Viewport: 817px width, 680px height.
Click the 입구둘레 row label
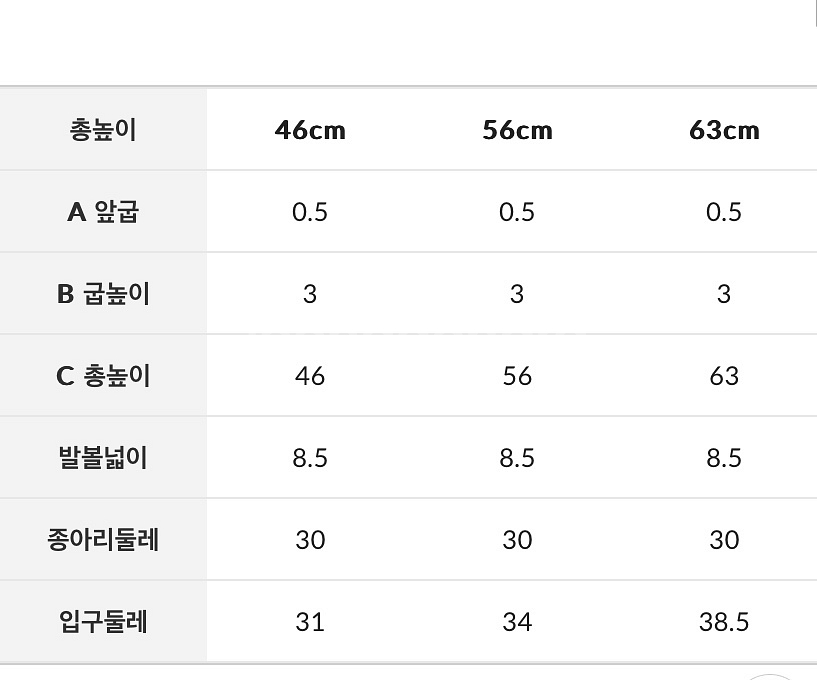(103, 622)
